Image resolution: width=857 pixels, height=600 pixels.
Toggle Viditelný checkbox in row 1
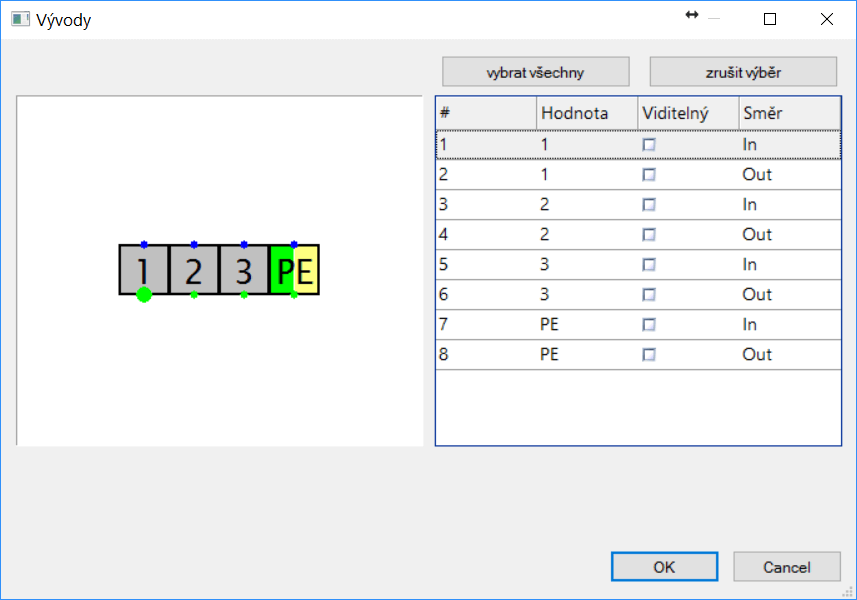pos(649,145)
